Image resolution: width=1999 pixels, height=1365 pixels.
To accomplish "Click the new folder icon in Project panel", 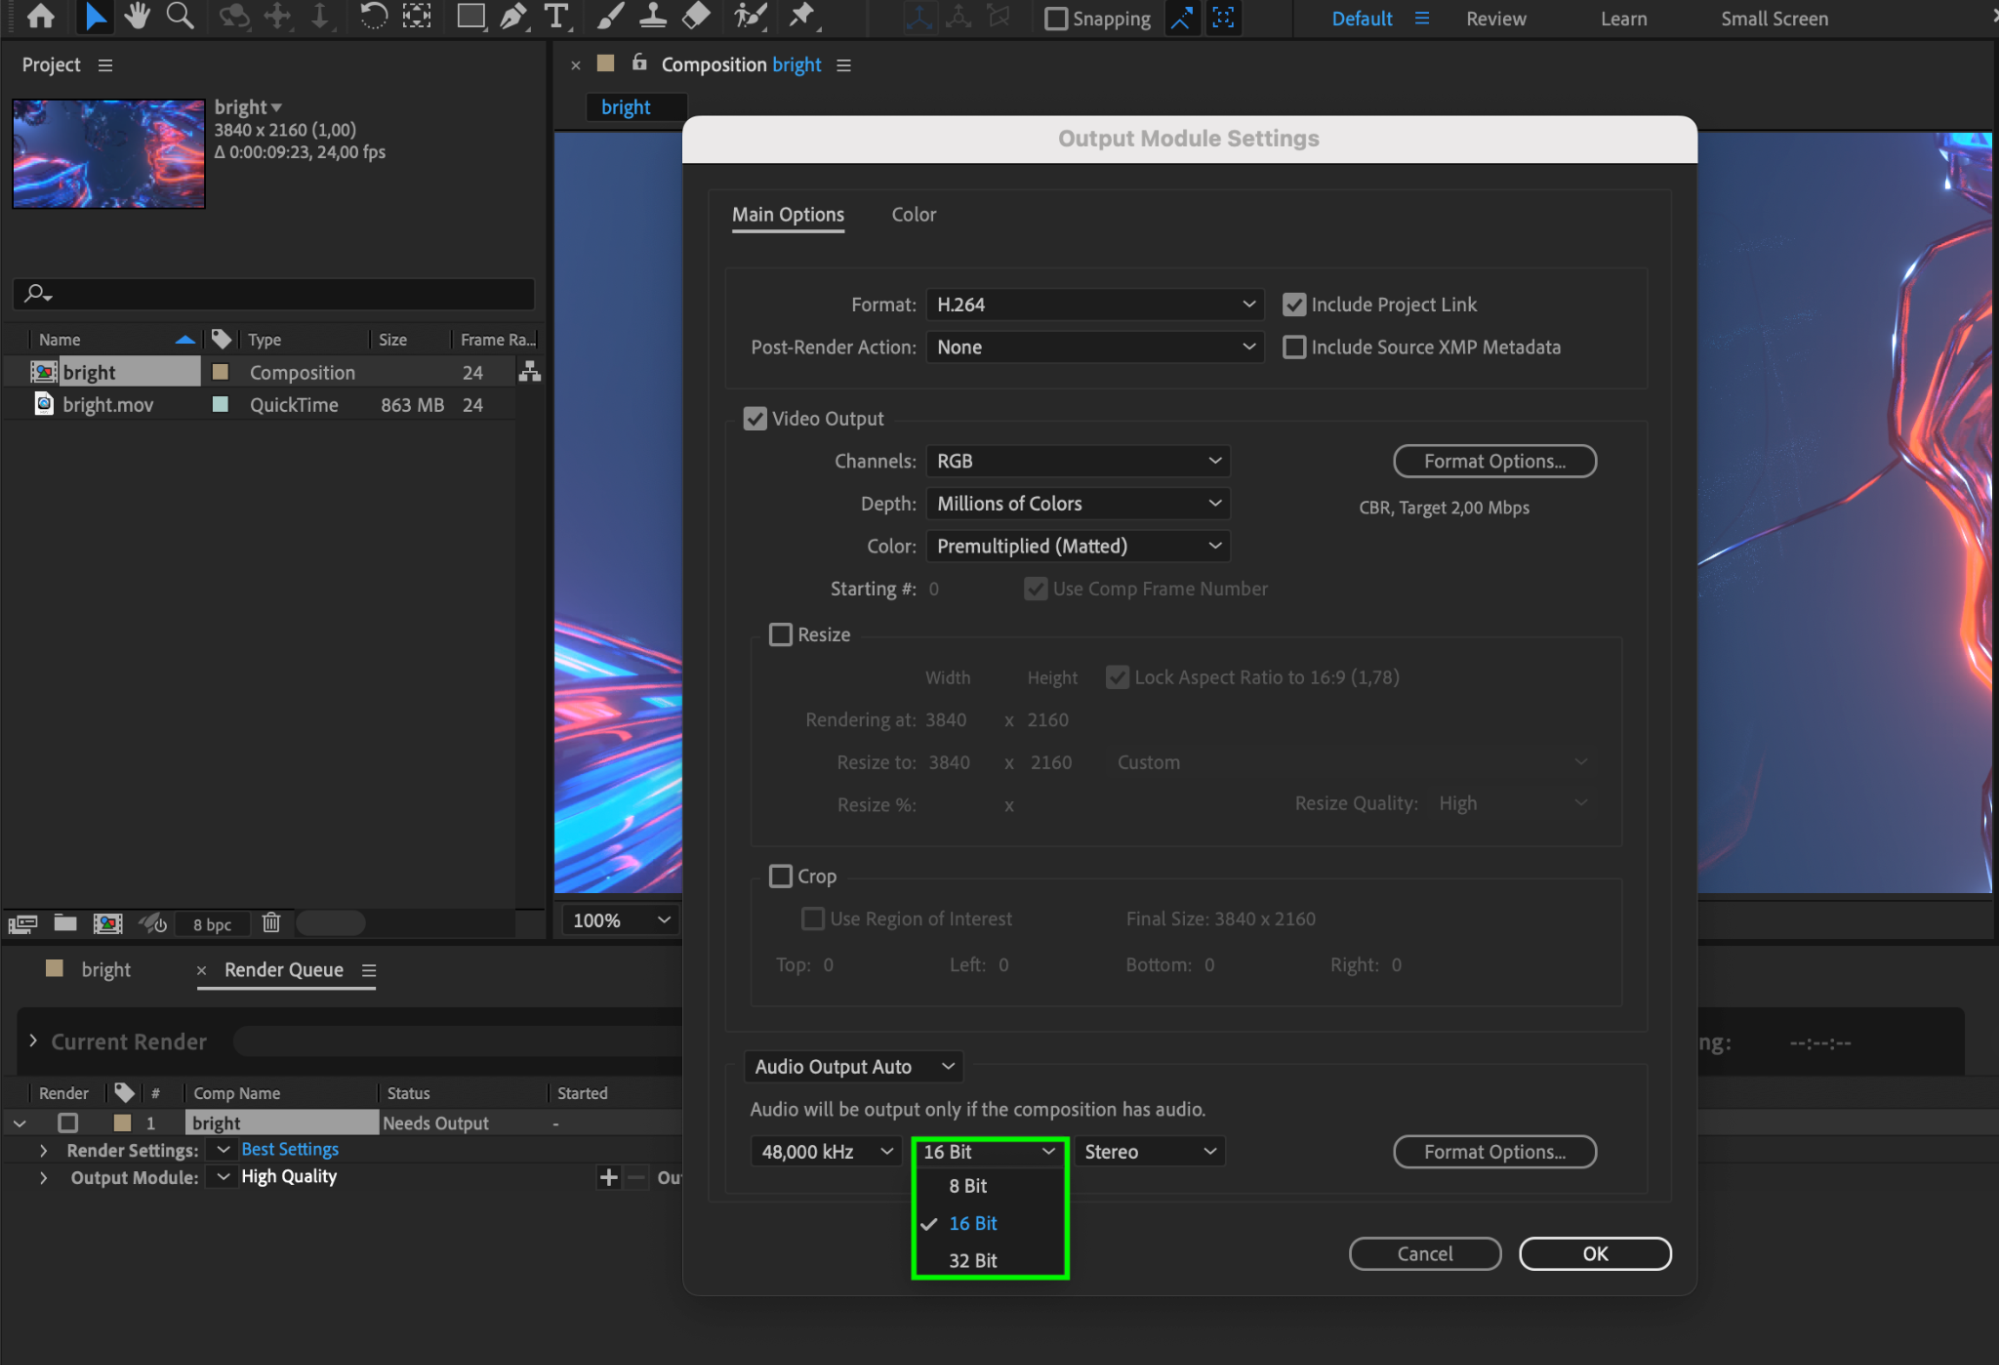I will click(x=65, y=923).
